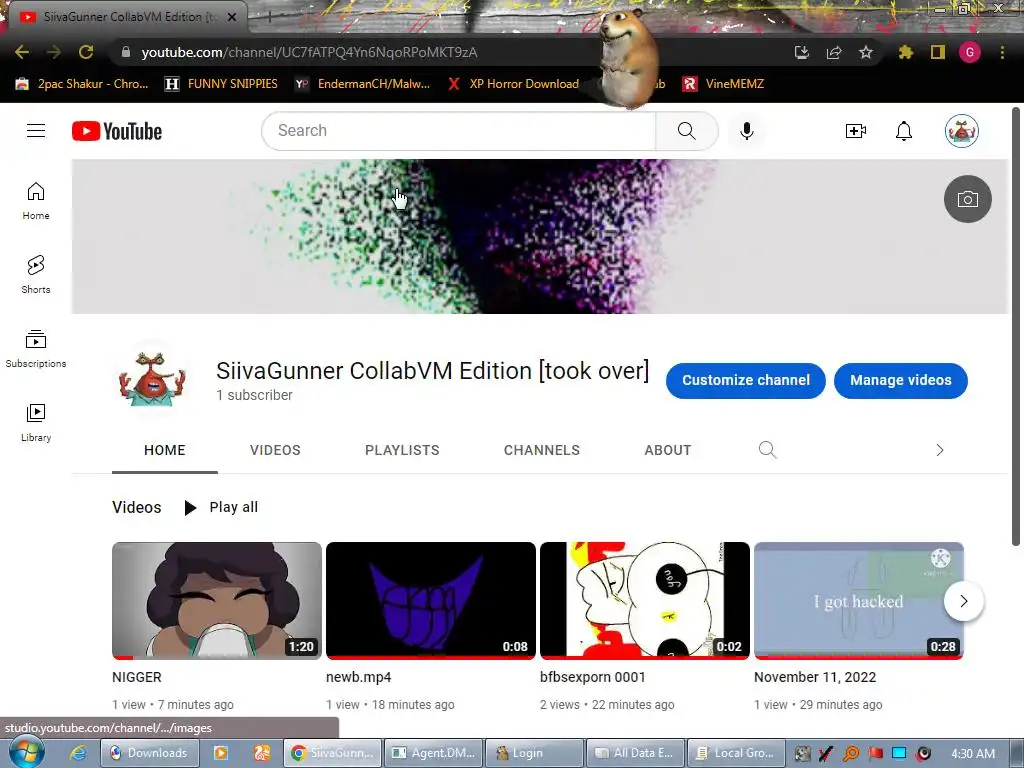The width and height of the screenshot is (1024, 768).
Task: Expand more tabs with the right chevron
Action: click(x=940, y=450)
